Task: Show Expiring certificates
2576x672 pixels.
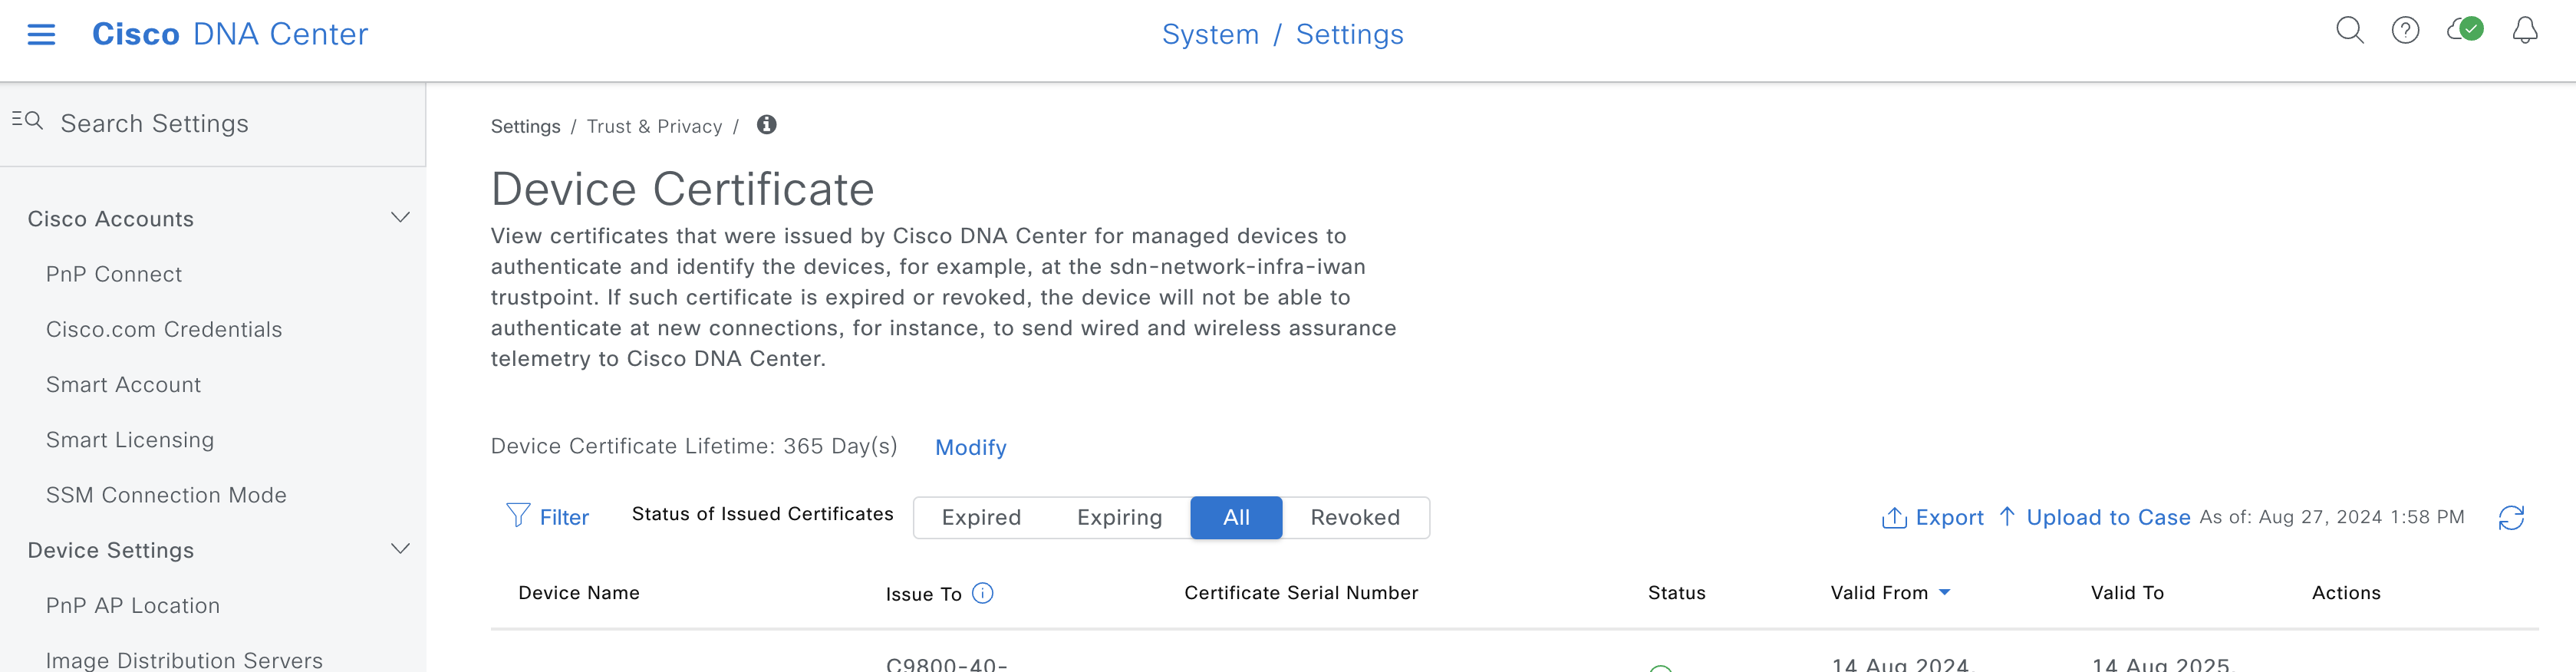Action: [x=1119, y=517]
